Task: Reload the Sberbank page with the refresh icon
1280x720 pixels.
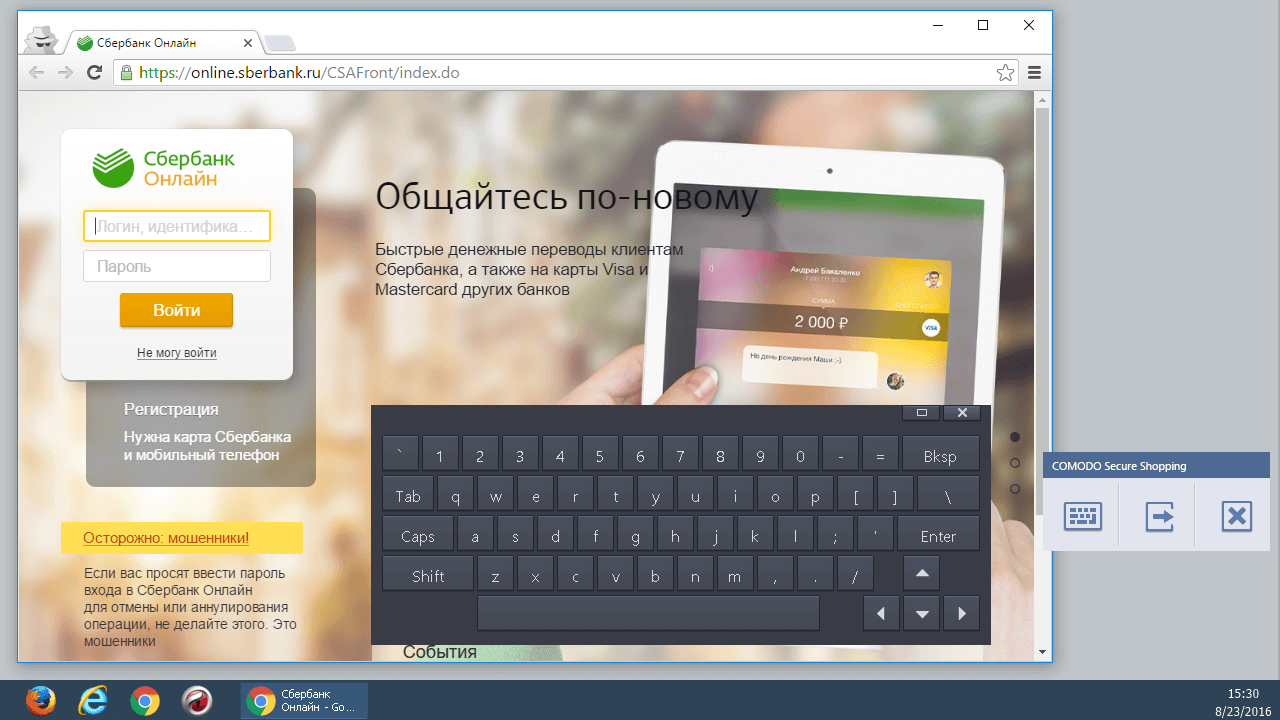Action: pyautogui.click(x=94, y=72)
